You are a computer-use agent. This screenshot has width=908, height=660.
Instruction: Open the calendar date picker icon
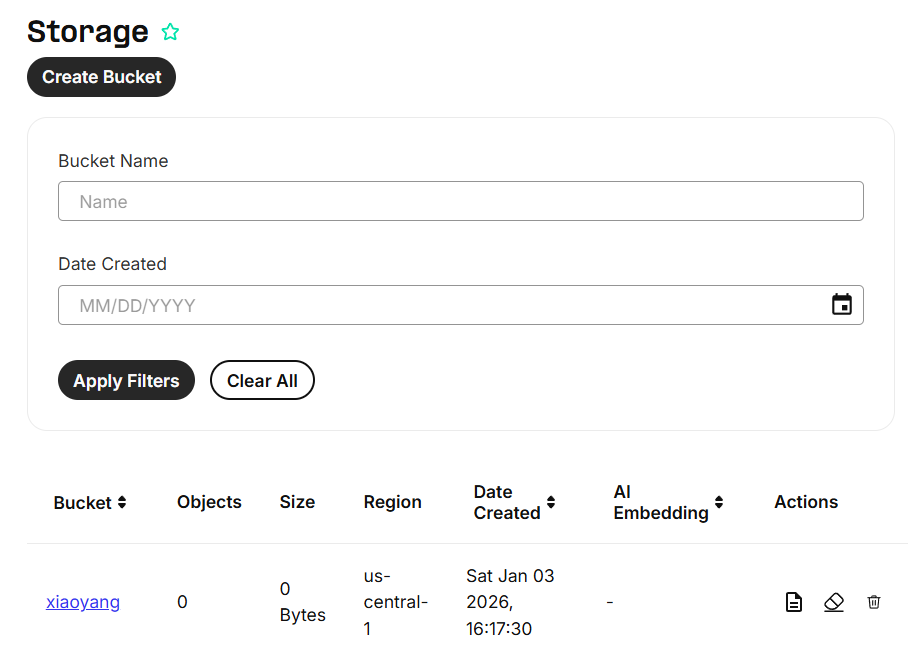pos(842,305)
